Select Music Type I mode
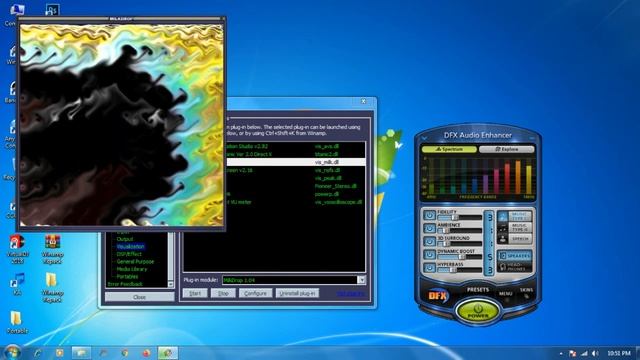The image size is (640, 360). (x=515, y=216)
